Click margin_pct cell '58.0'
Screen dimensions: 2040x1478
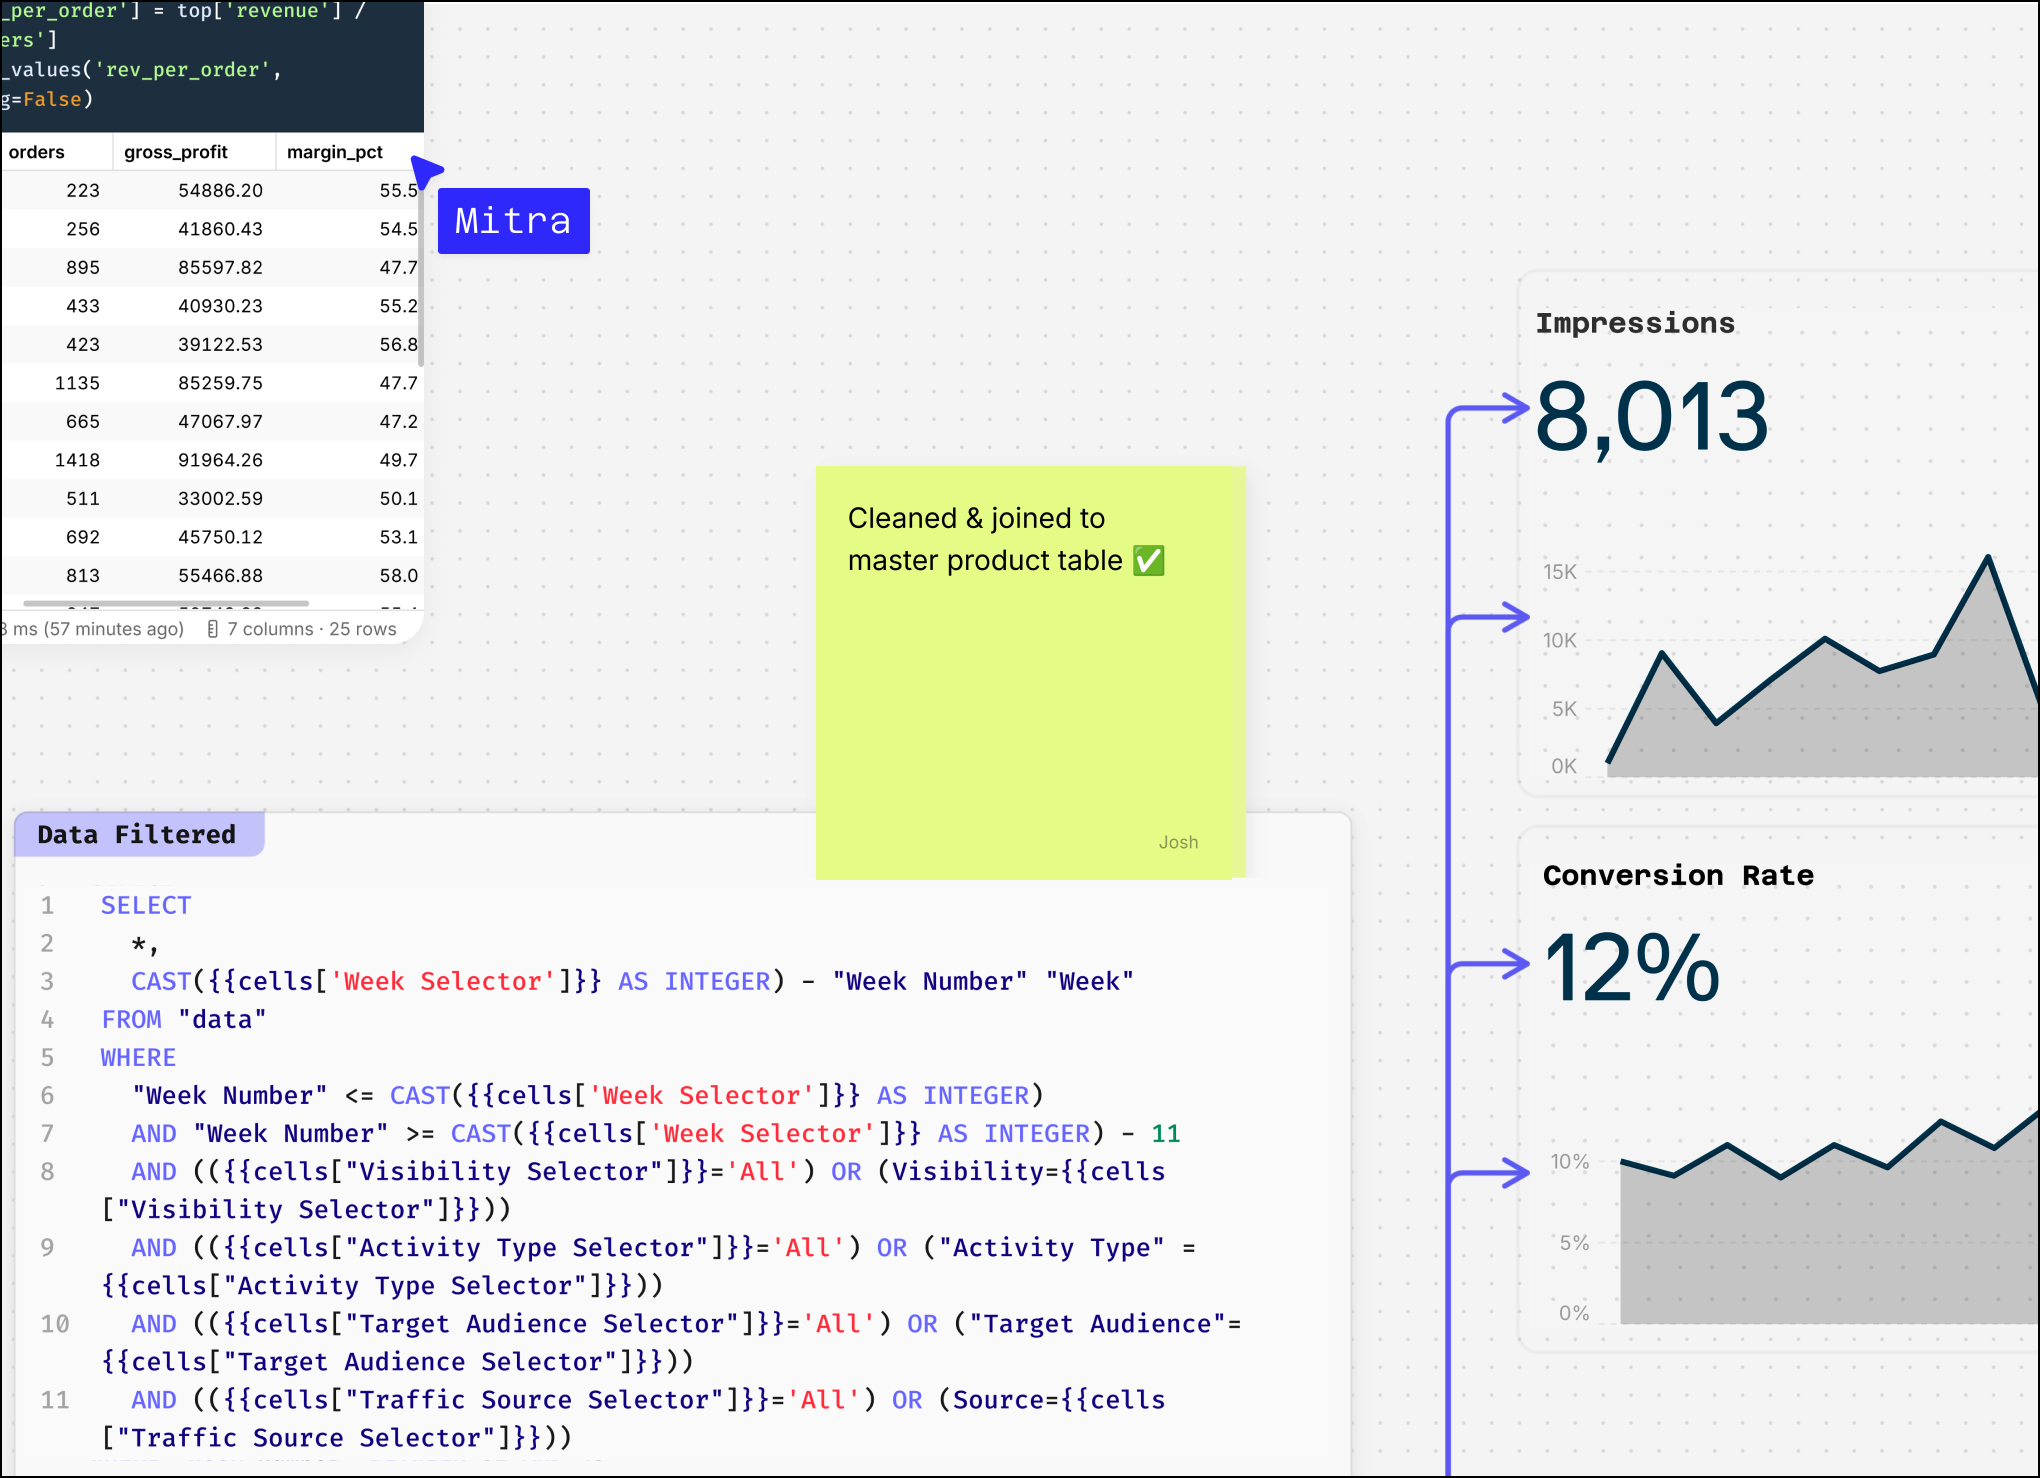tap(398, 575)
